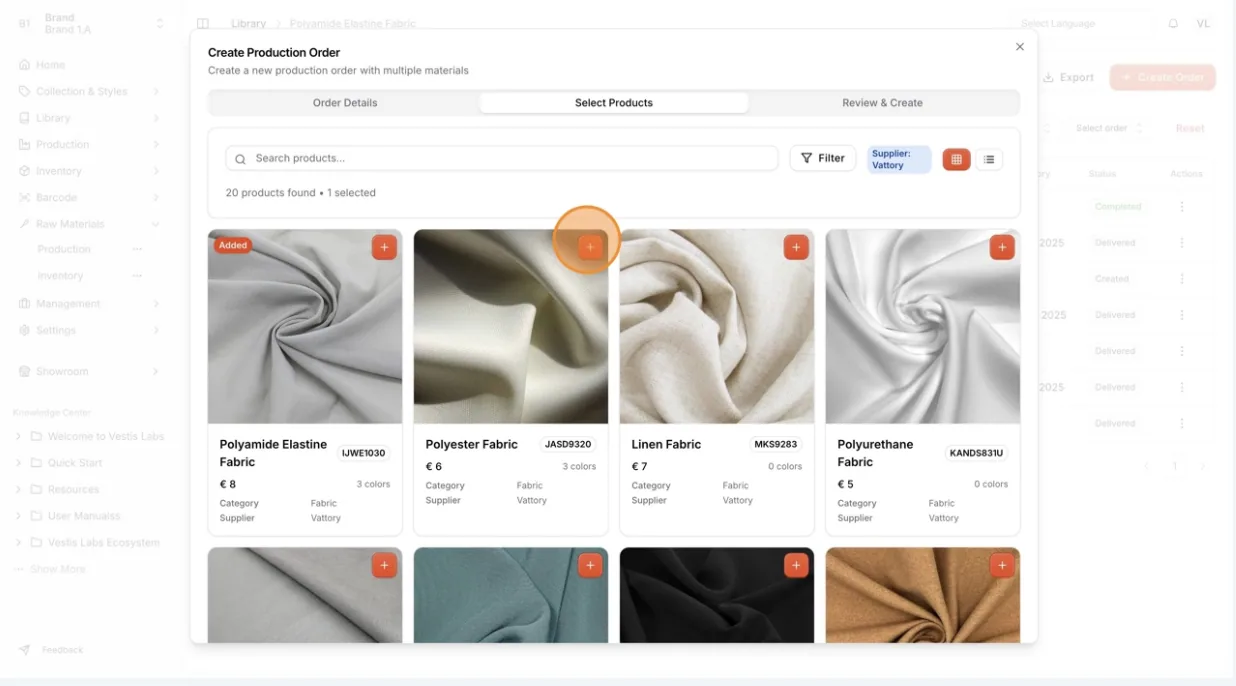Viewport: 1236px width, 686px height.
Task: Go to the Review & Create tab
Action: 882,103
